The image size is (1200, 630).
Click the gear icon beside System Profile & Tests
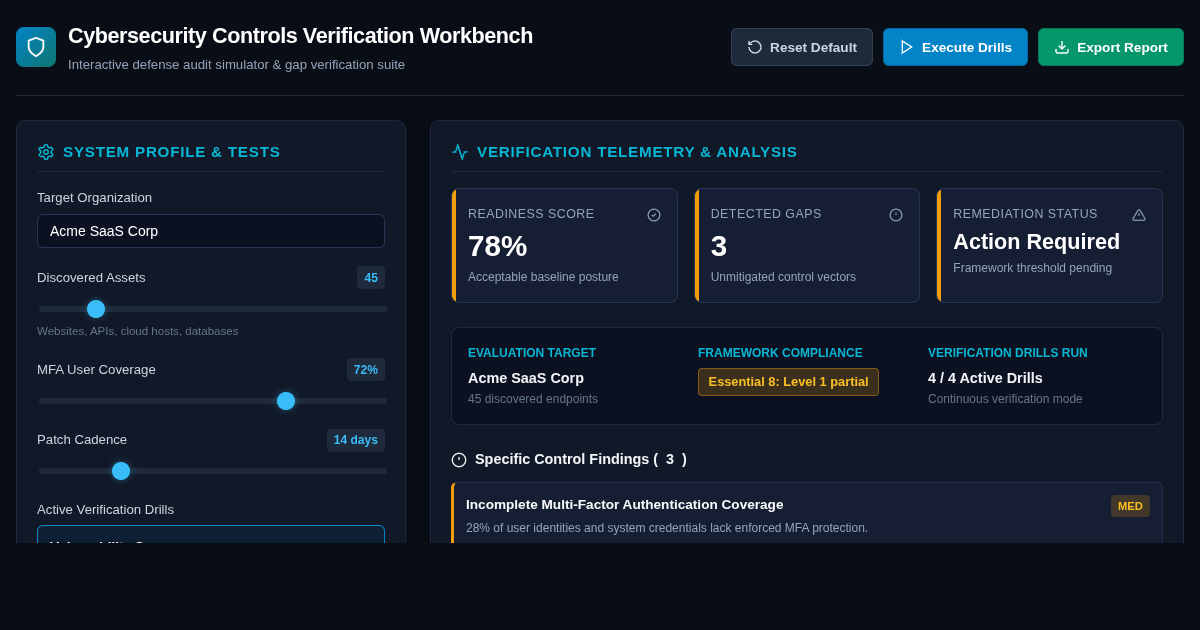[x=46, y=152]
